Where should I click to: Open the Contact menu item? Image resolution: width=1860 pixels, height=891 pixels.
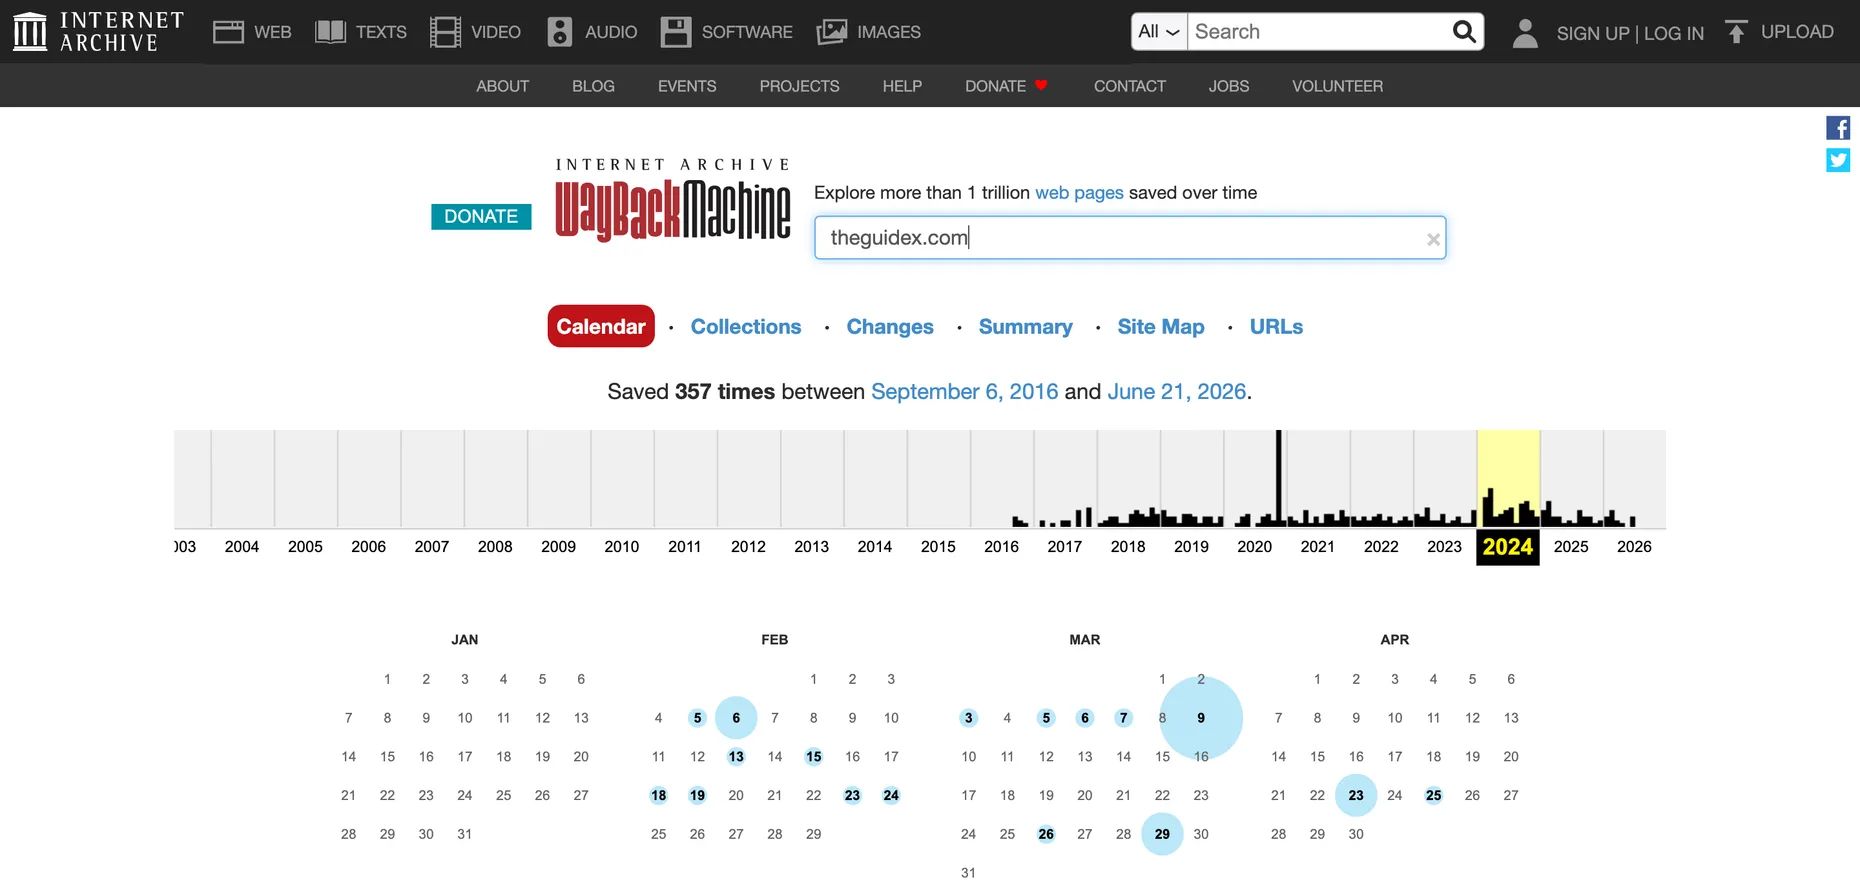pyautogui.click(x=1129, y=86)
